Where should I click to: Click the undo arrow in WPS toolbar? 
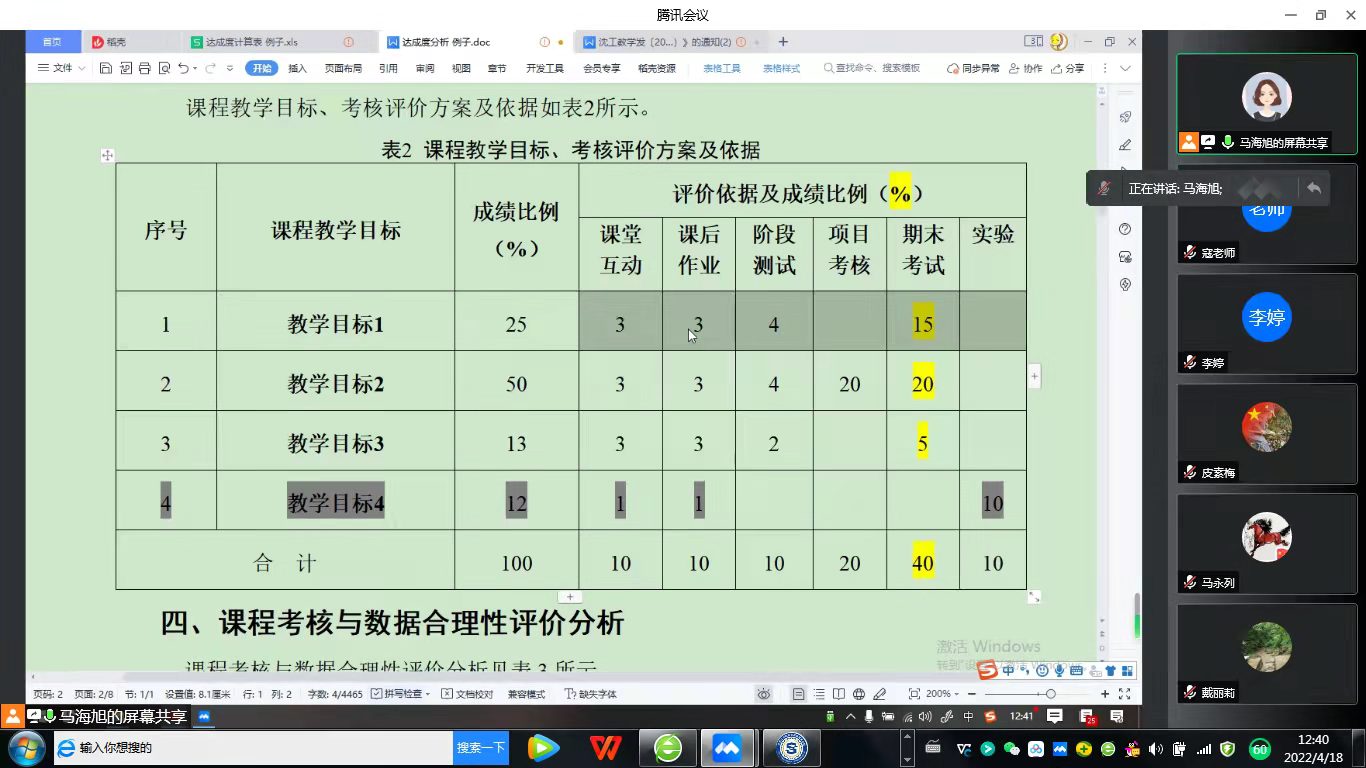click(x=183, y=68)
